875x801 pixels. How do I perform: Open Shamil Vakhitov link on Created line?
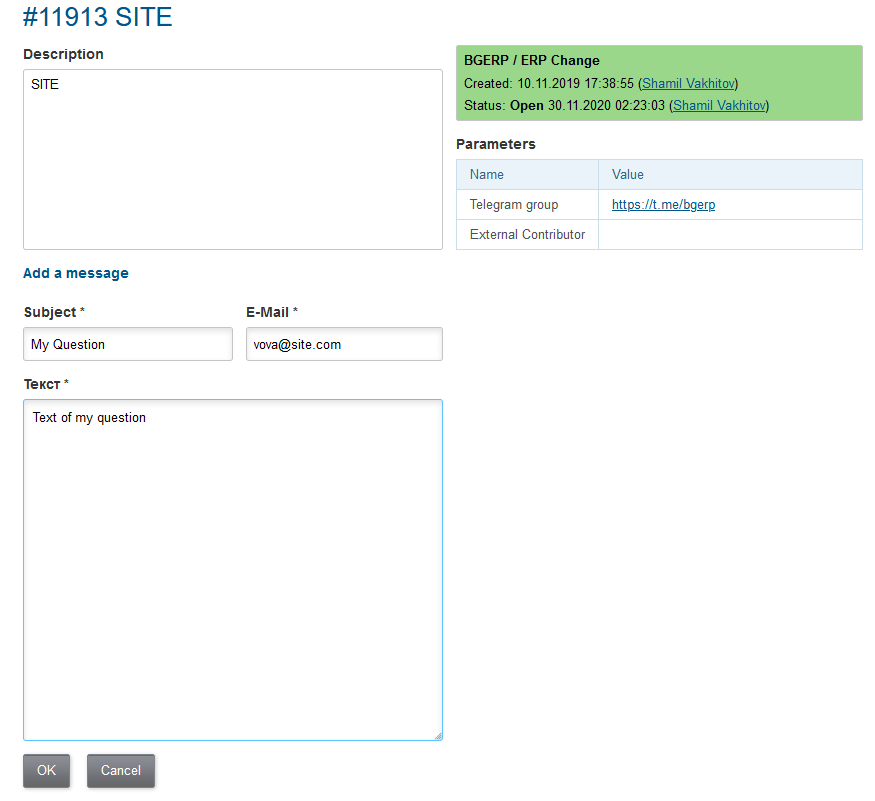pyautogui.click(x=689, y=83)
